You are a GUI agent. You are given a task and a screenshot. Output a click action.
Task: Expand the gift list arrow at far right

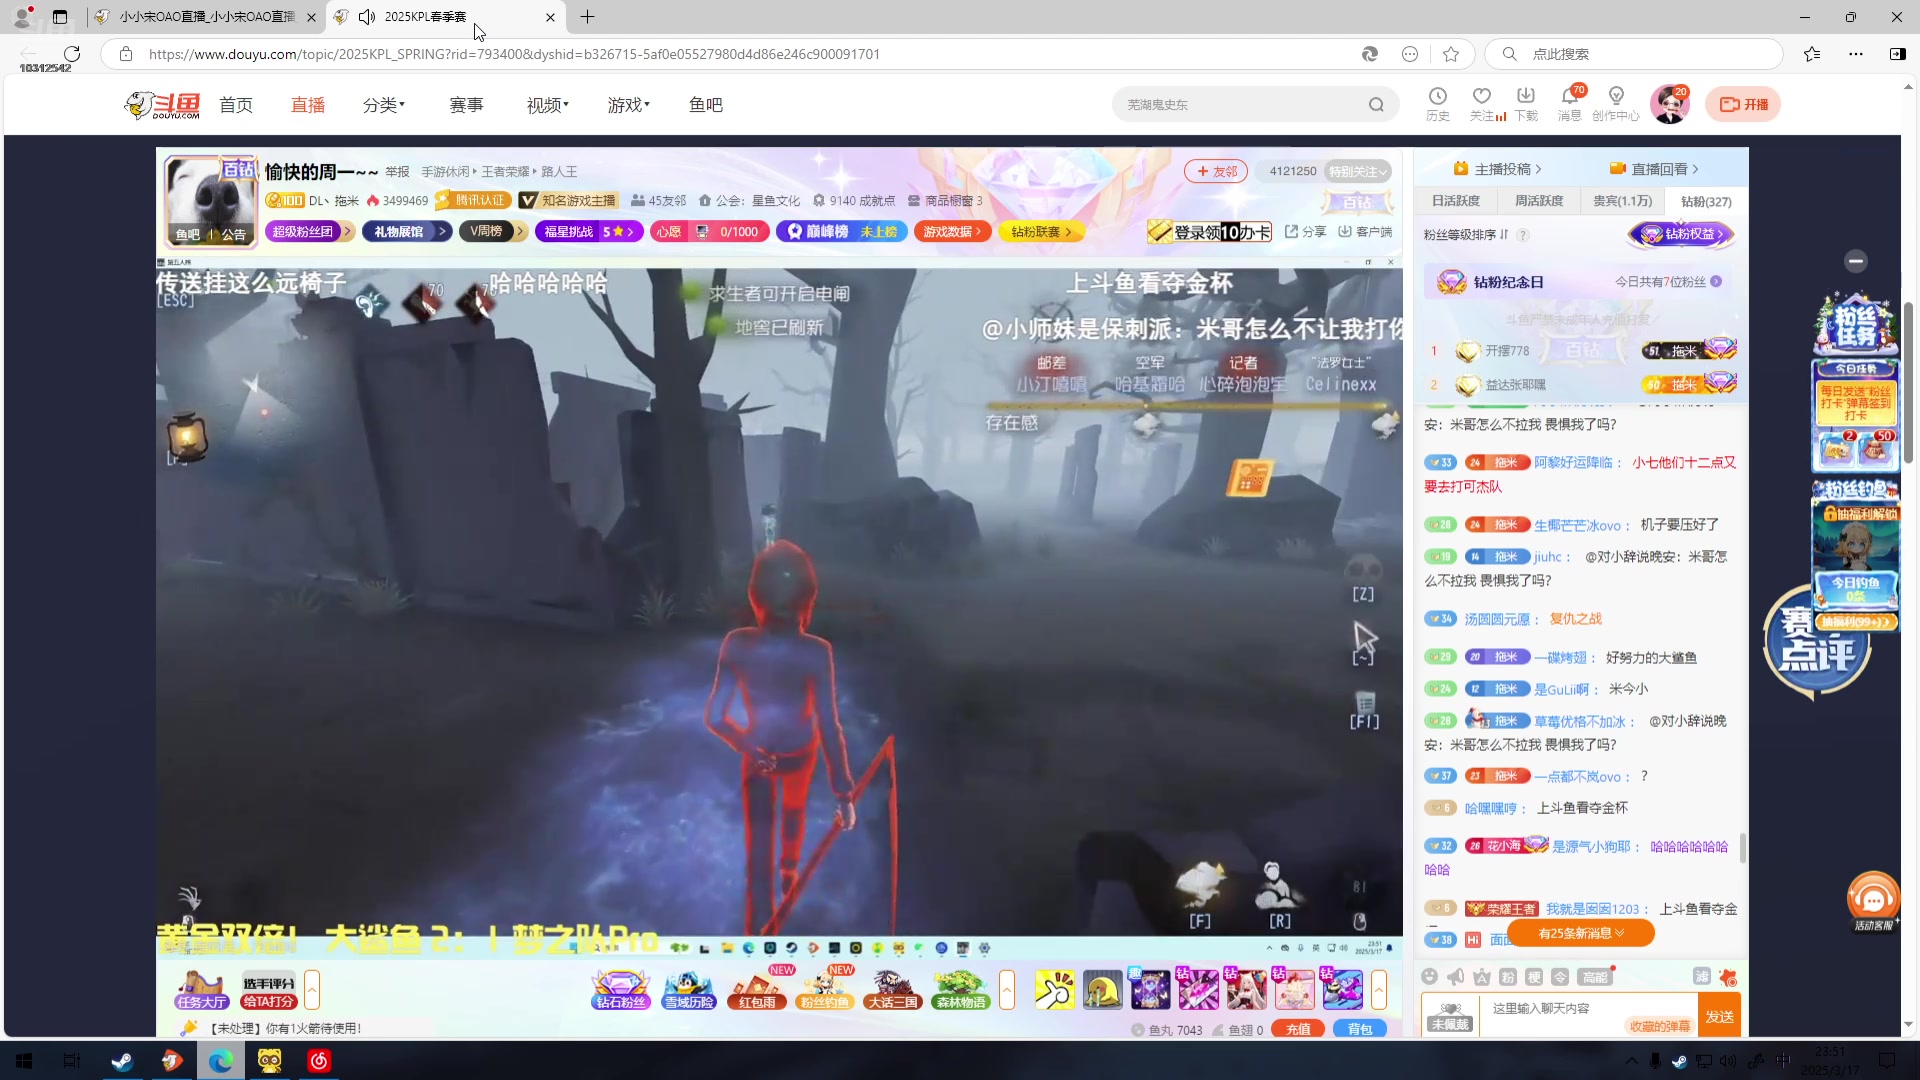click(x=1379, y=990)
